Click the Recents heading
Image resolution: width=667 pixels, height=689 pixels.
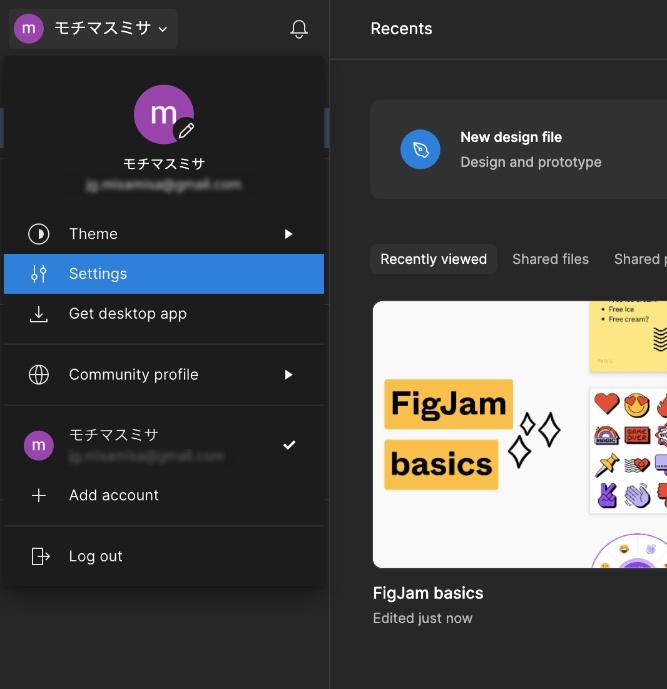tap(401, 29)
